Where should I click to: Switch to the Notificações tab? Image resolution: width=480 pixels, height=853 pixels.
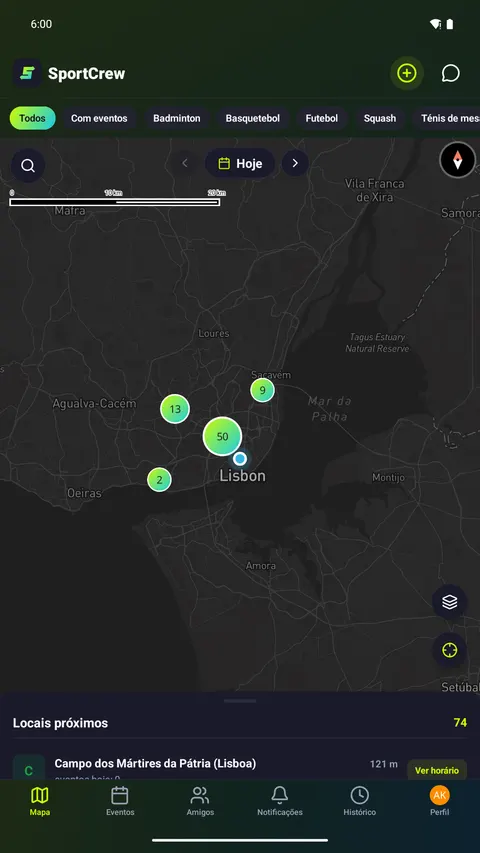pyautogui.click(x=280, y=801)
